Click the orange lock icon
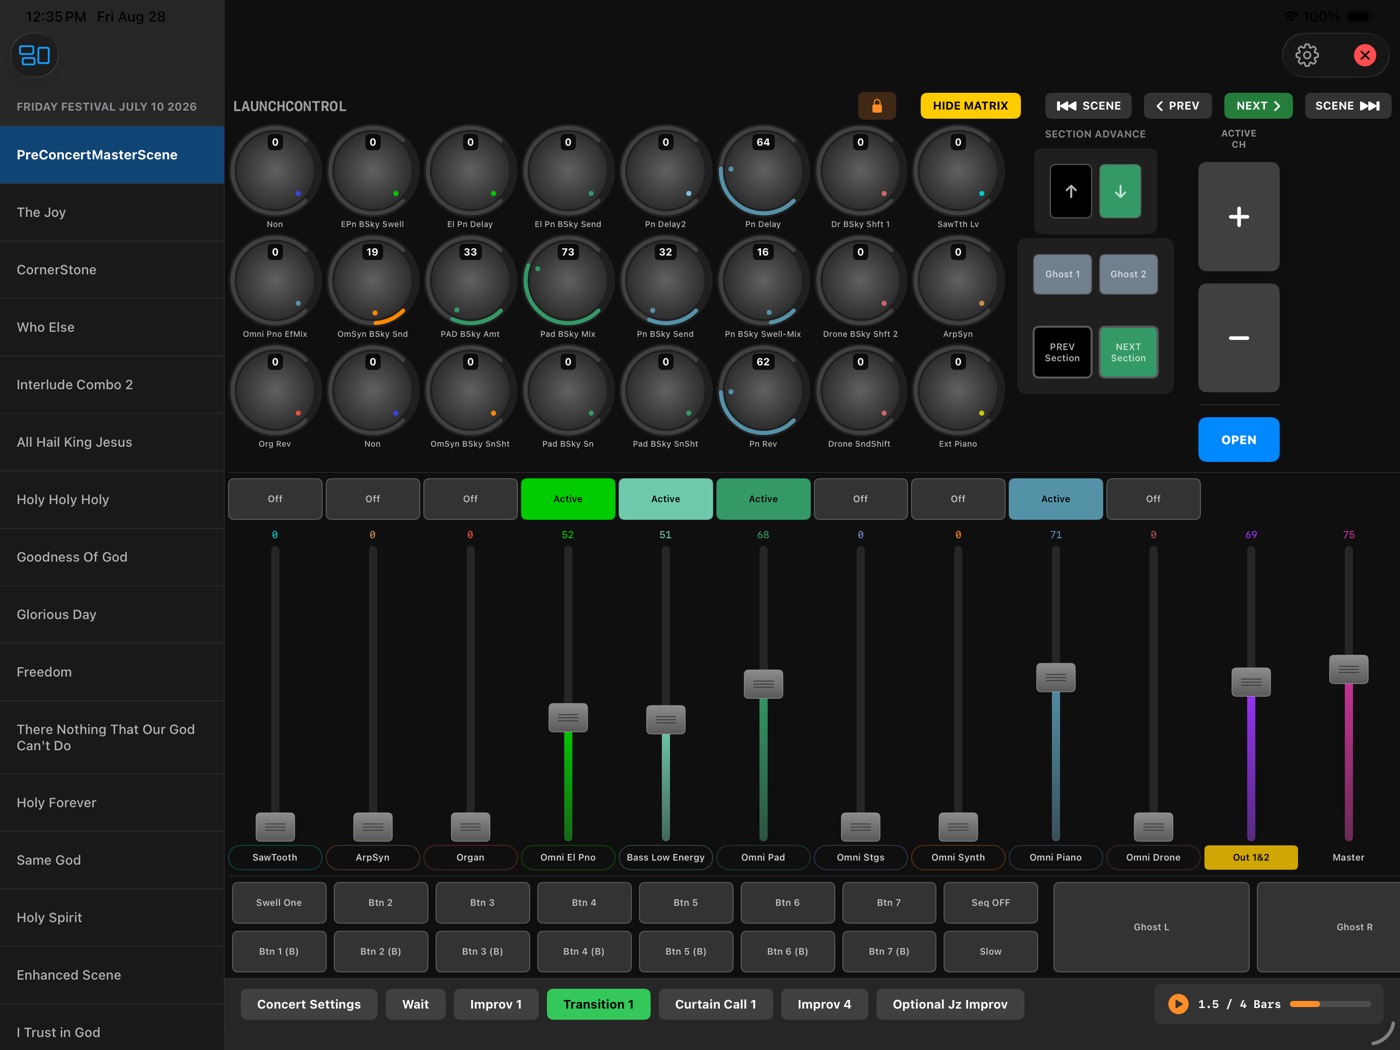Image resolution: width=1400 pixels, height=1050 pixels. click(x=877, y=106)
